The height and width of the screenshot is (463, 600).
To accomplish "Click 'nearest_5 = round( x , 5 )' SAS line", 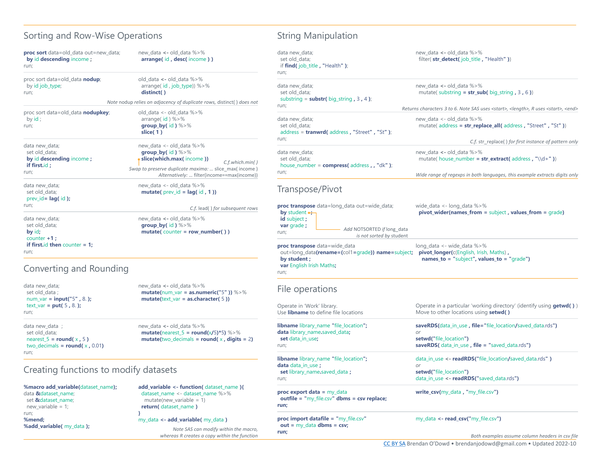I will click(x=58, y=339).
